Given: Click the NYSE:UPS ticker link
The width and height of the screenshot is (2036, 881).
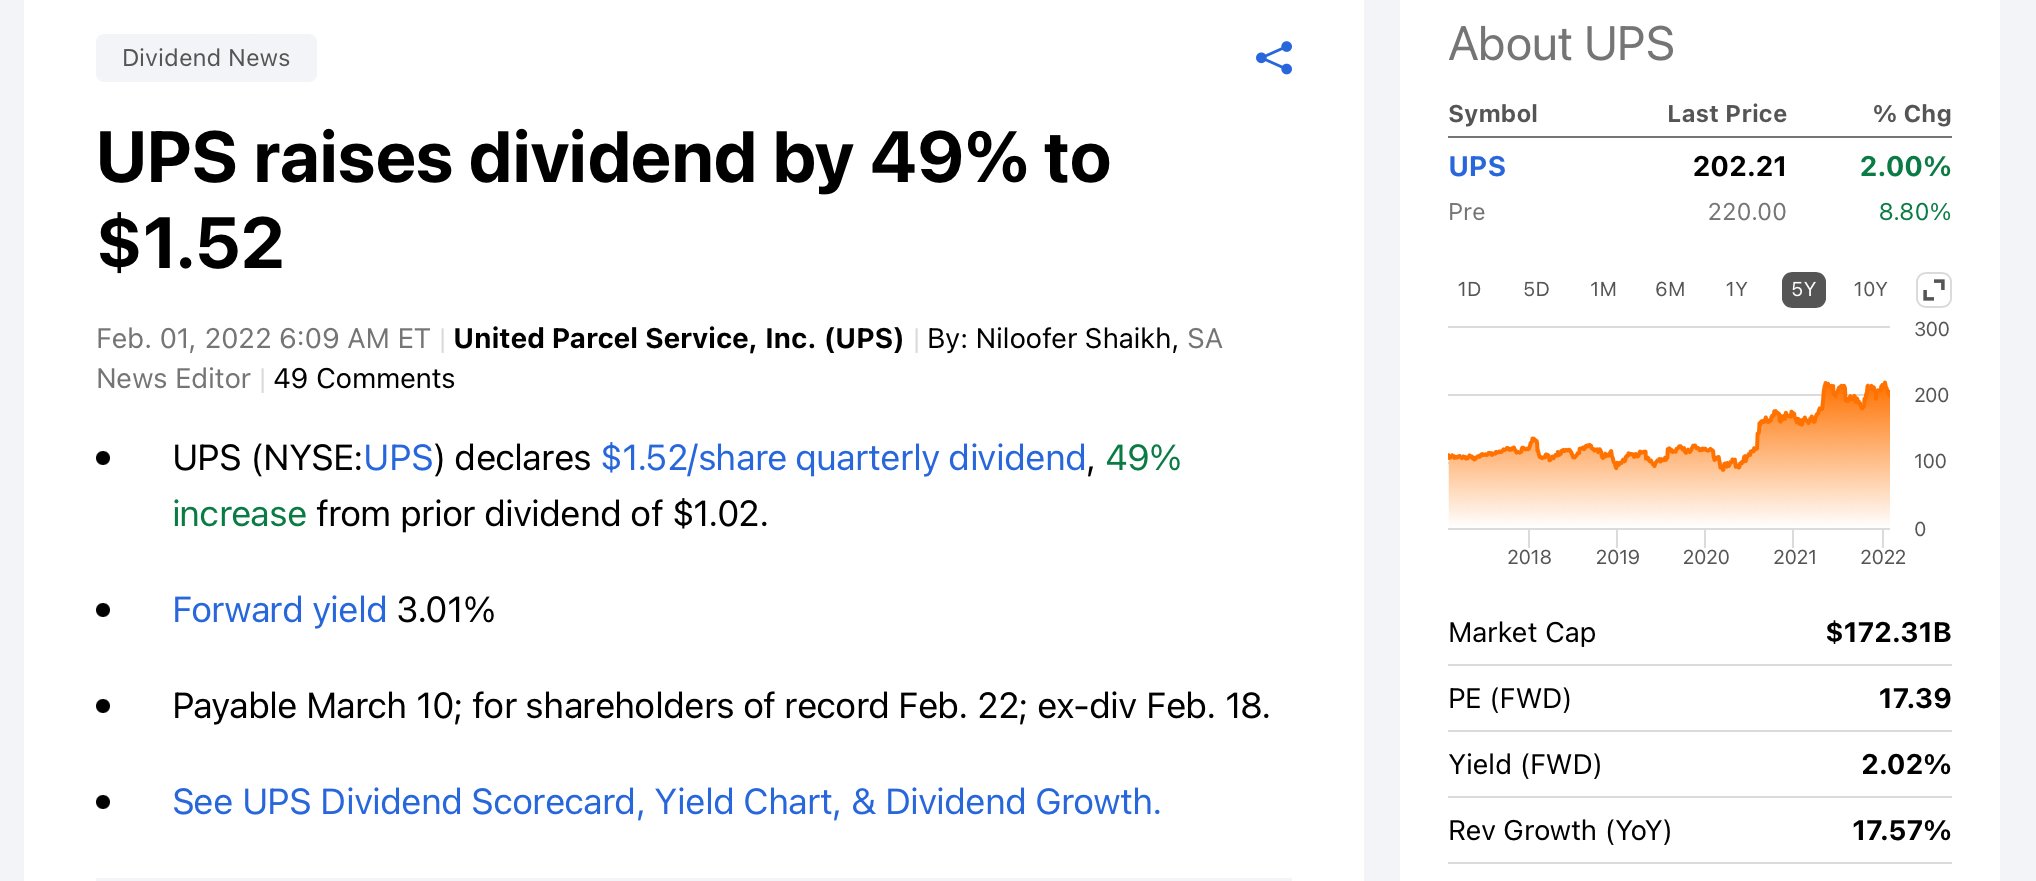Looking at the screenshot, I should click(x=398, y=458).
